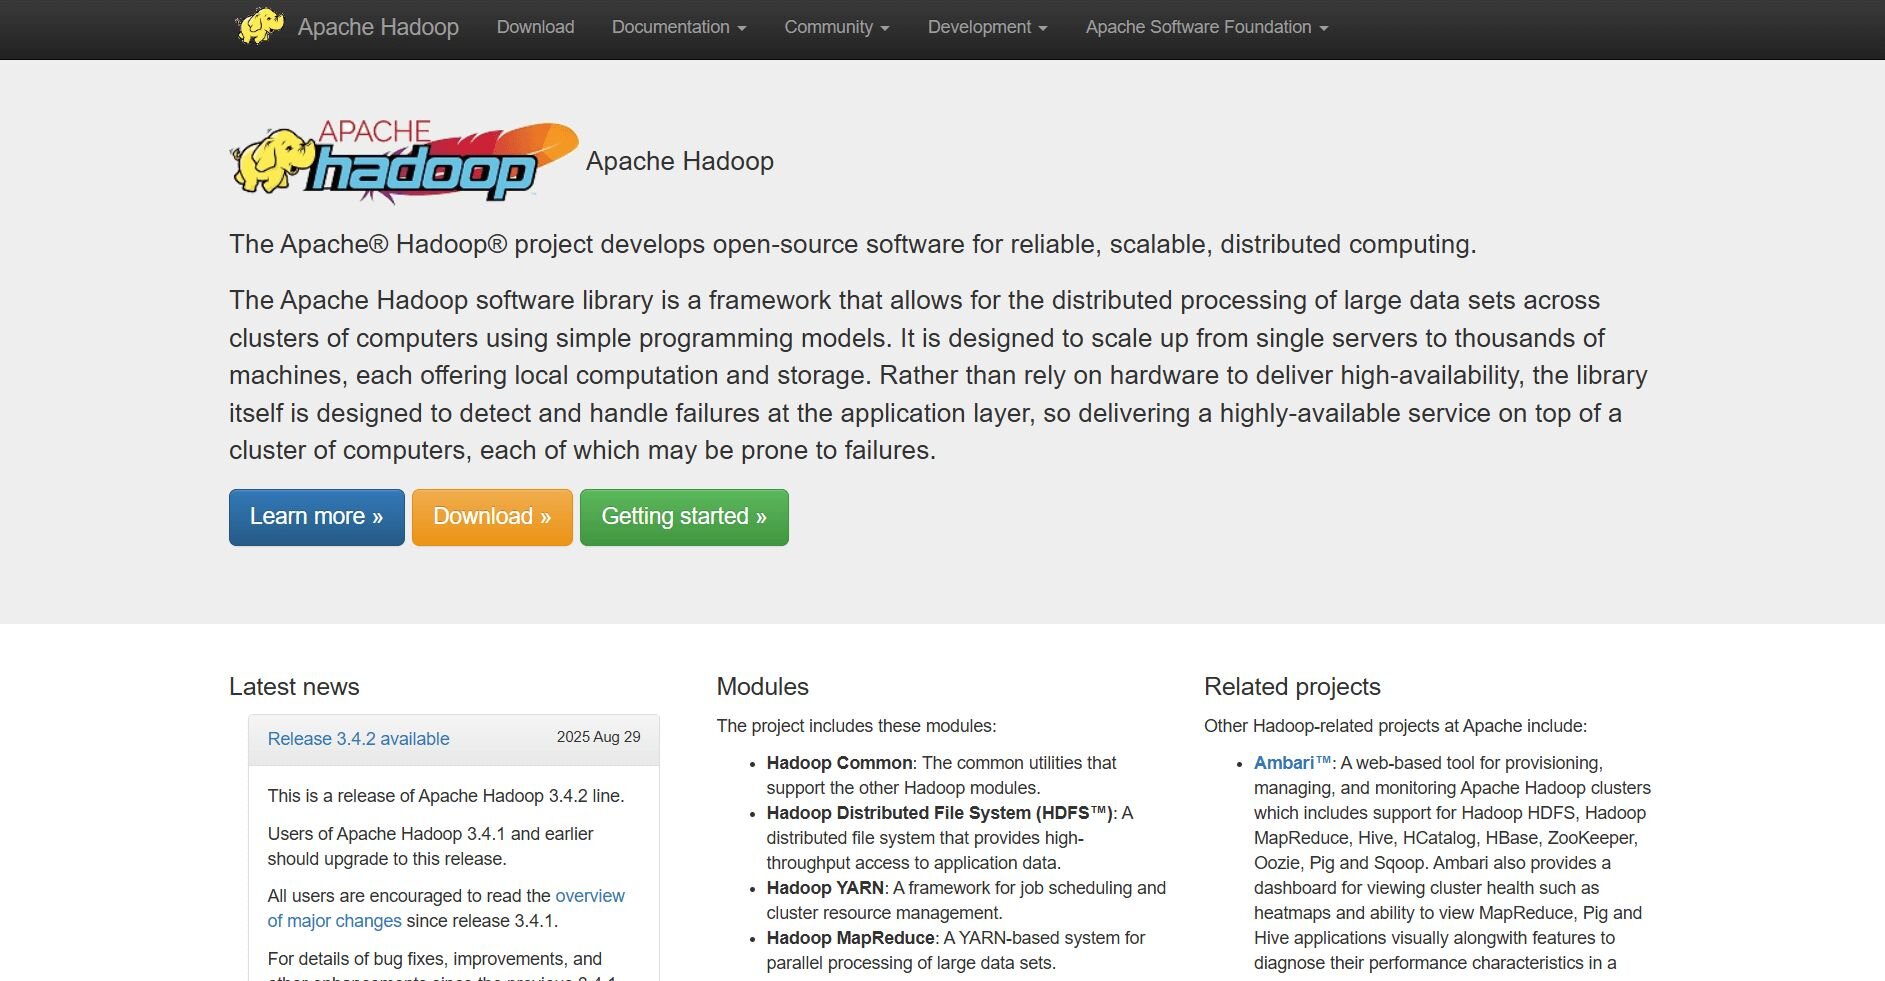Open the Release 3.4.2 available link
Screen dimensions: 1885x981
tap(358, 739)
